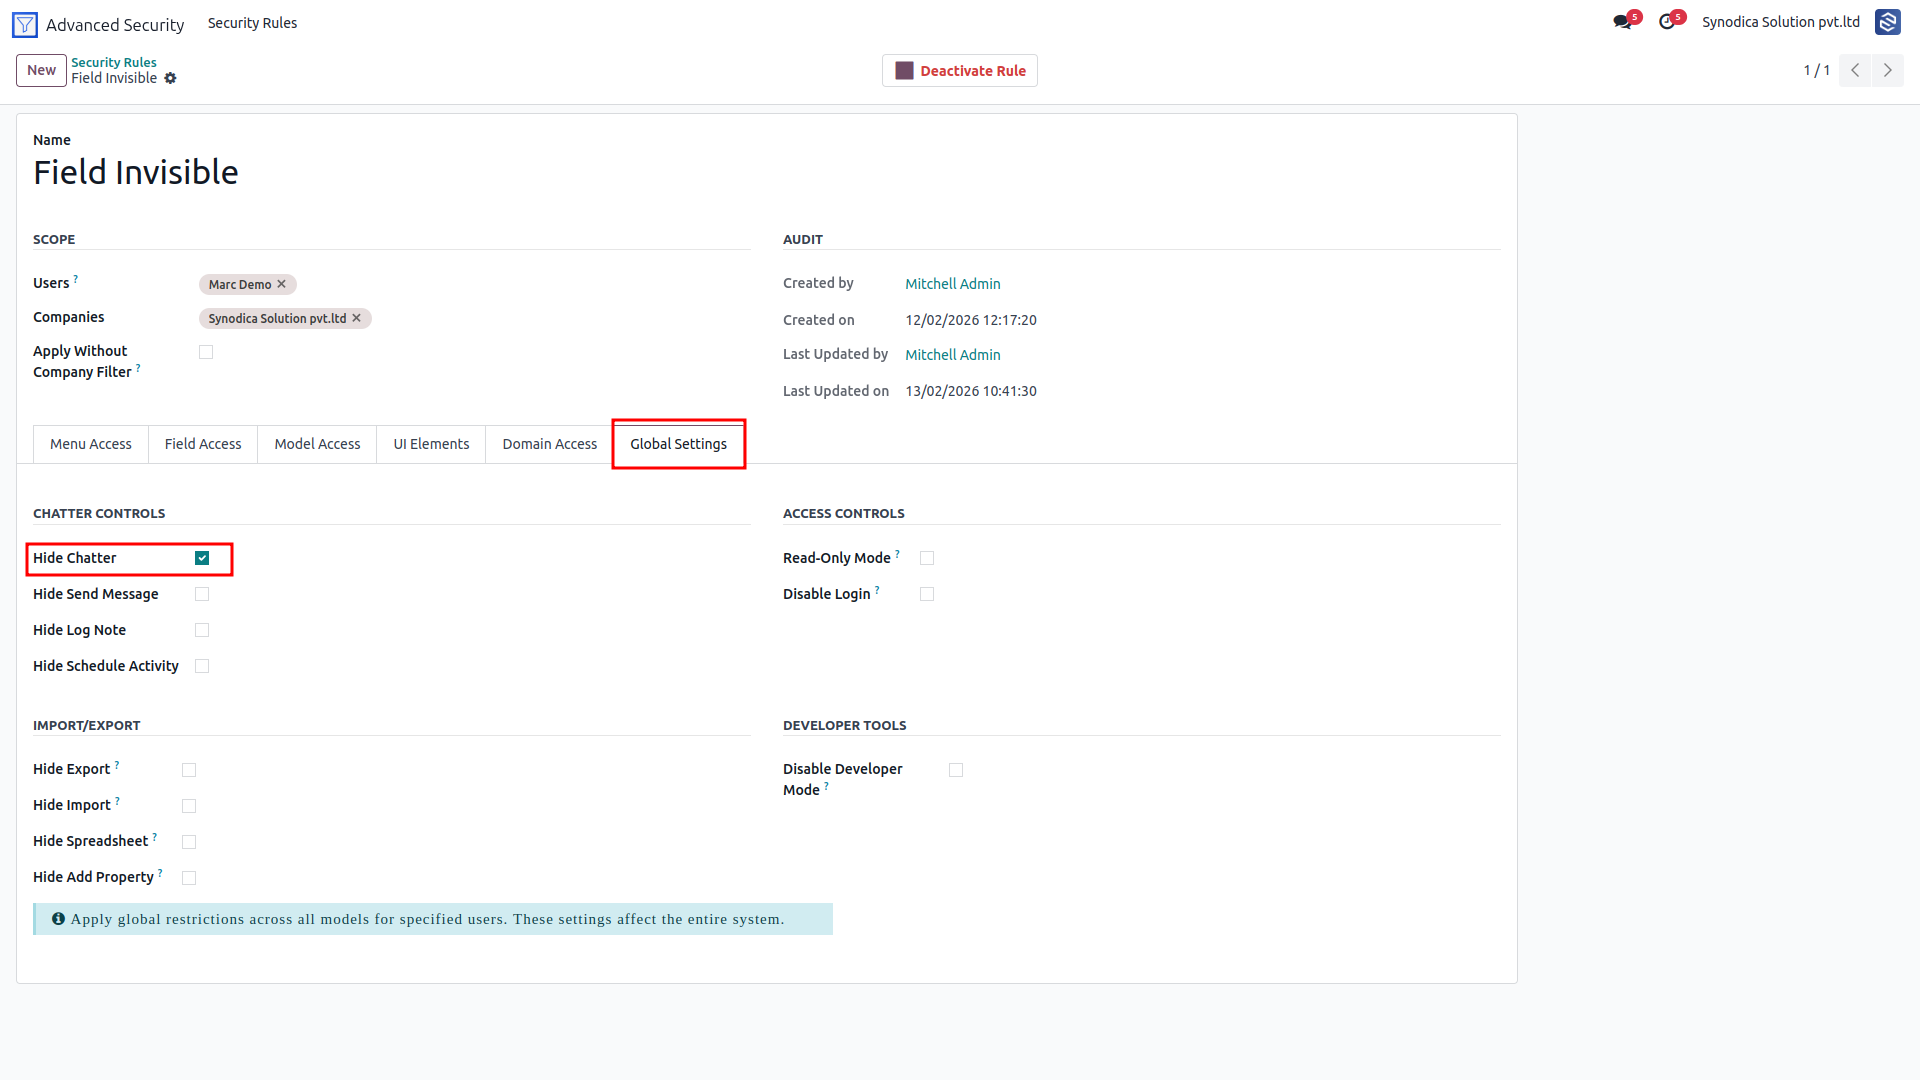Enable the Read-Only Mode checkbox
This screenshot has height=1080, width=1920.
click(x=927, y=558)
